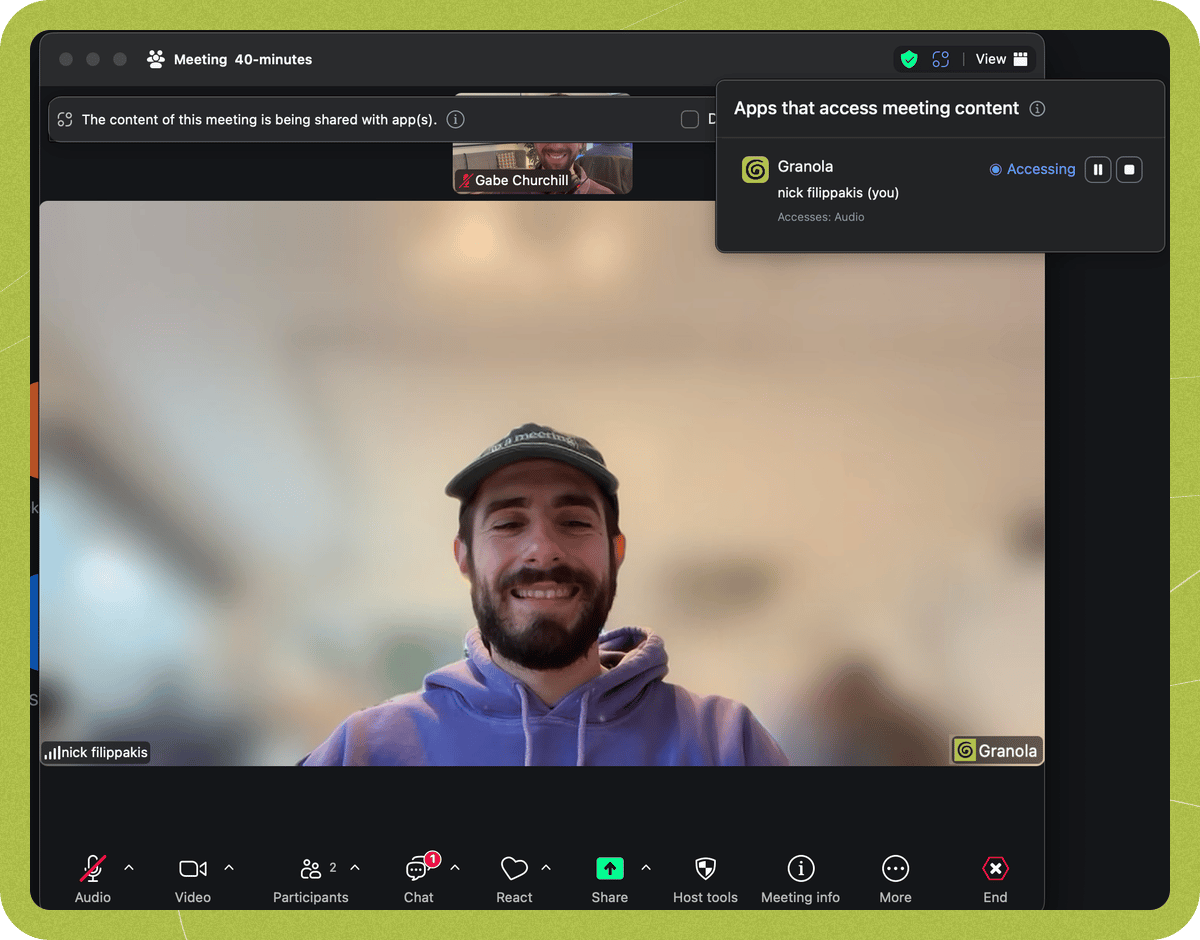The height and width of the screenshot is (940, 1200).
Task: Expand the React options chevron
Action: (x=546, y=868)
